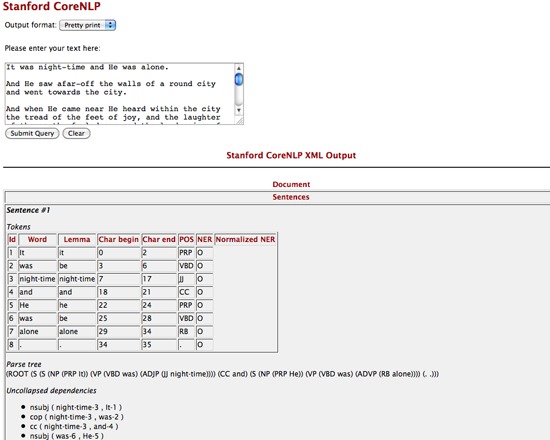Image resolution: width=550 pixels, height=440 pixels.
Task: Click inside the text entry area
Action: click(x=119, y=93)
